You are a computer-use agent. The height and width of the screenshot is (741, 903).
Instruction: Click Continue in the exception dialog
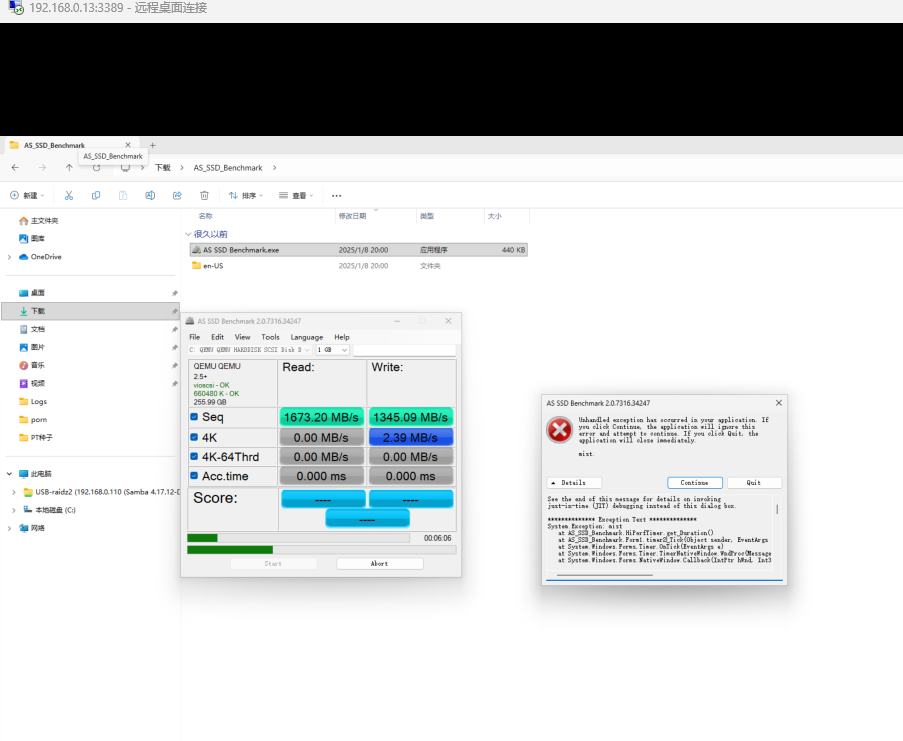(x=695, y=483)
